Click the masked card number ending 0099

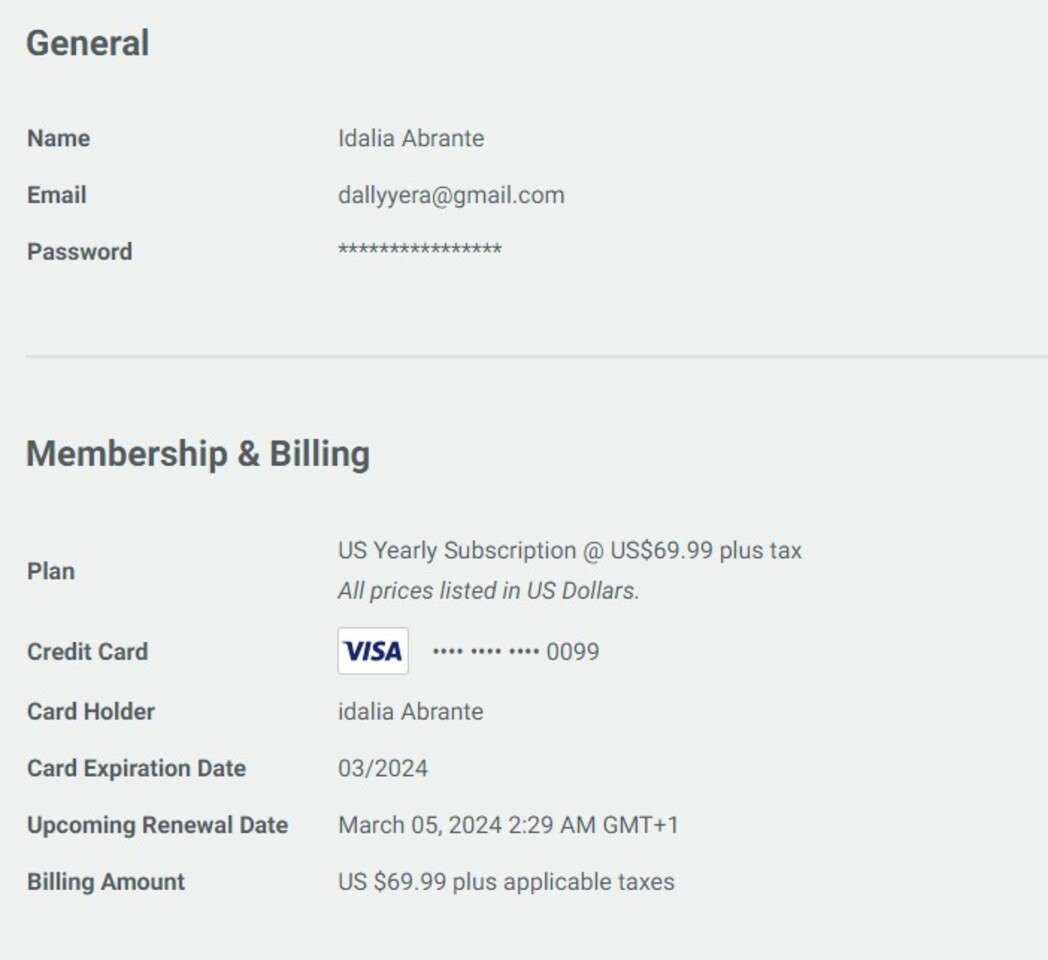click(516, 651)
